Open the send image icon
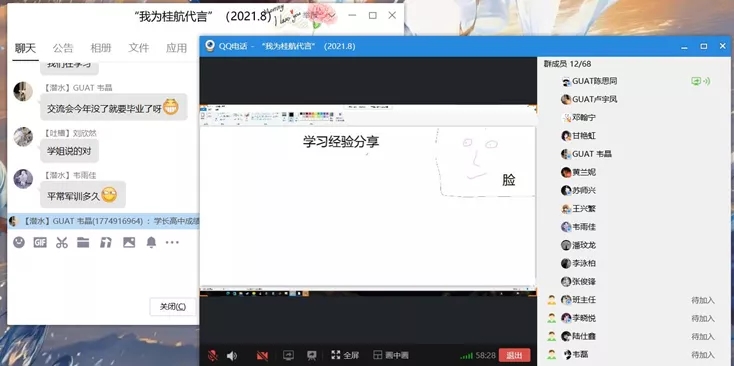734x366 pixels. coord(129,242)
